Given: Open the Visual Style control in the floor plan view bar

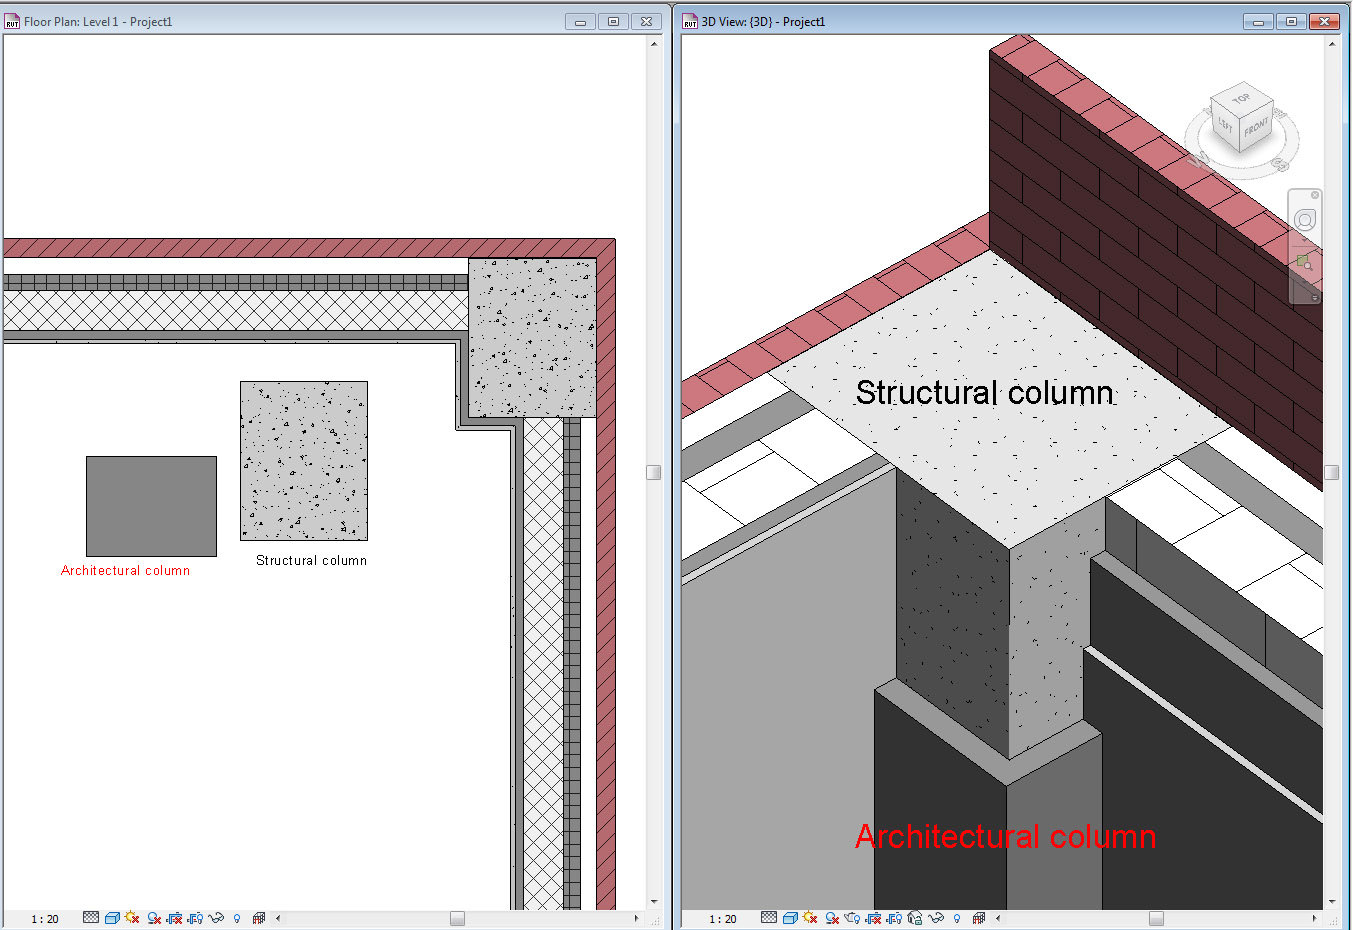Looking at the screenshot, I should pyautogui.click(x=111, y=916).
